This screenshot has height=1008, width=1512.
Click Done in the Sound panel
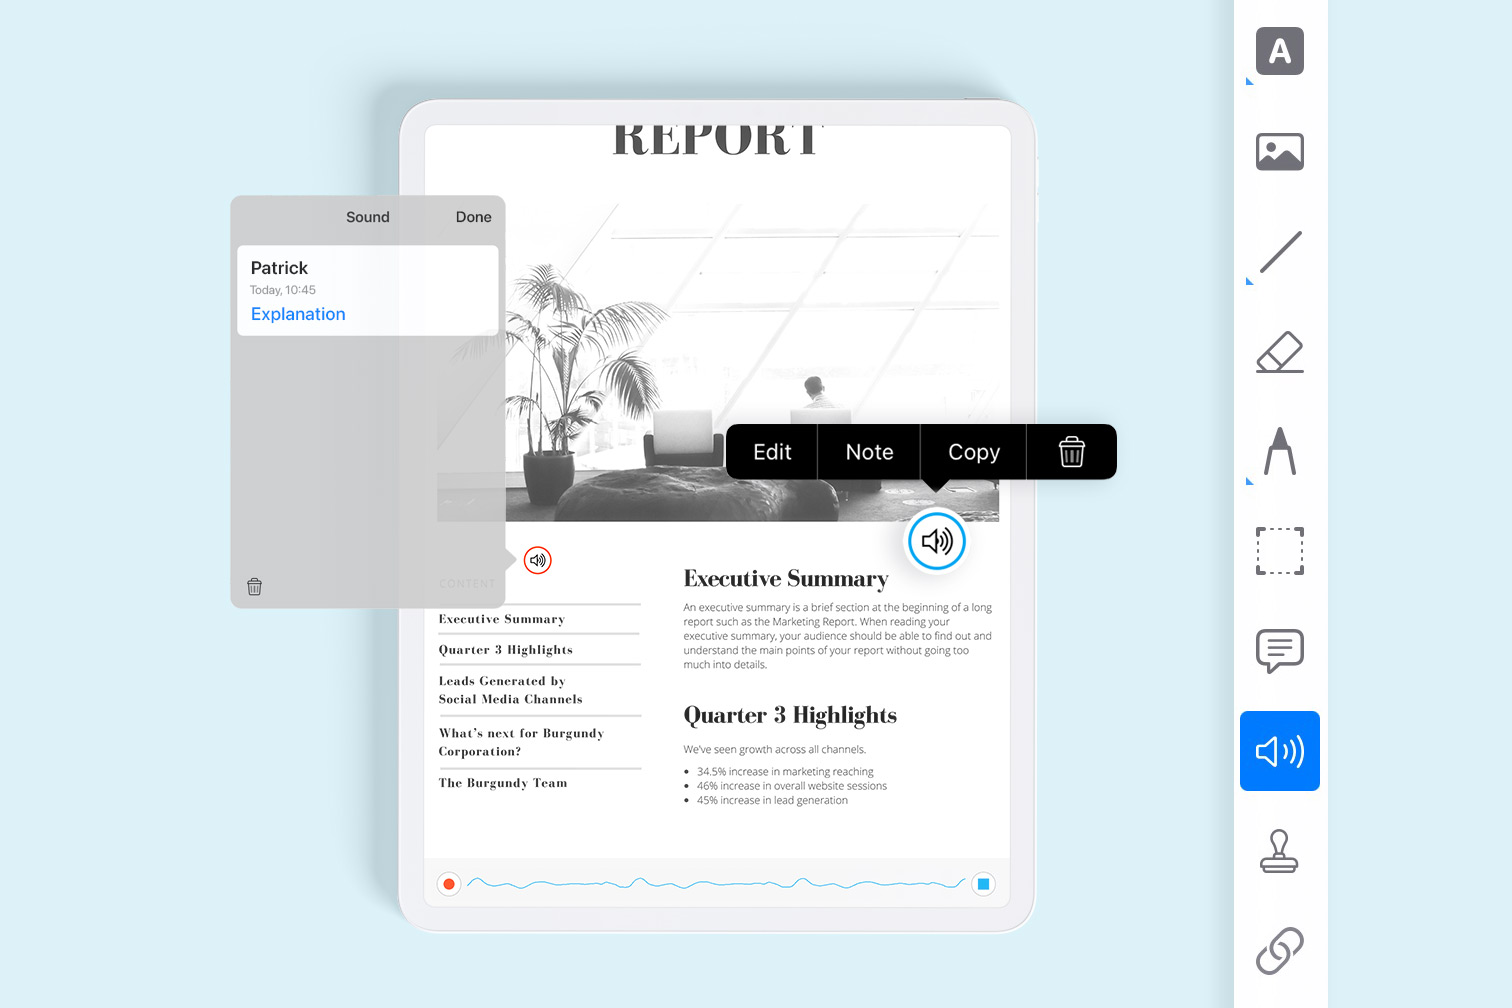(x=473, y=217)
